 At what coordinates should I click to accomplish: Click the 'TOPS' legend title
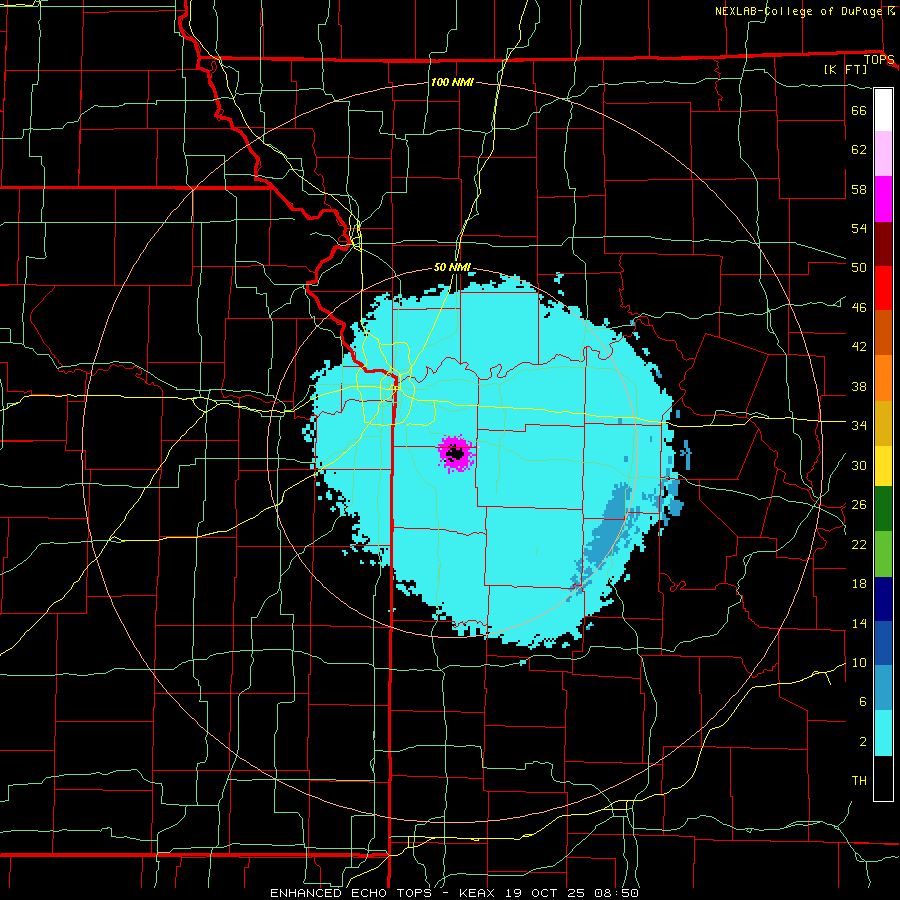[879, 60]
